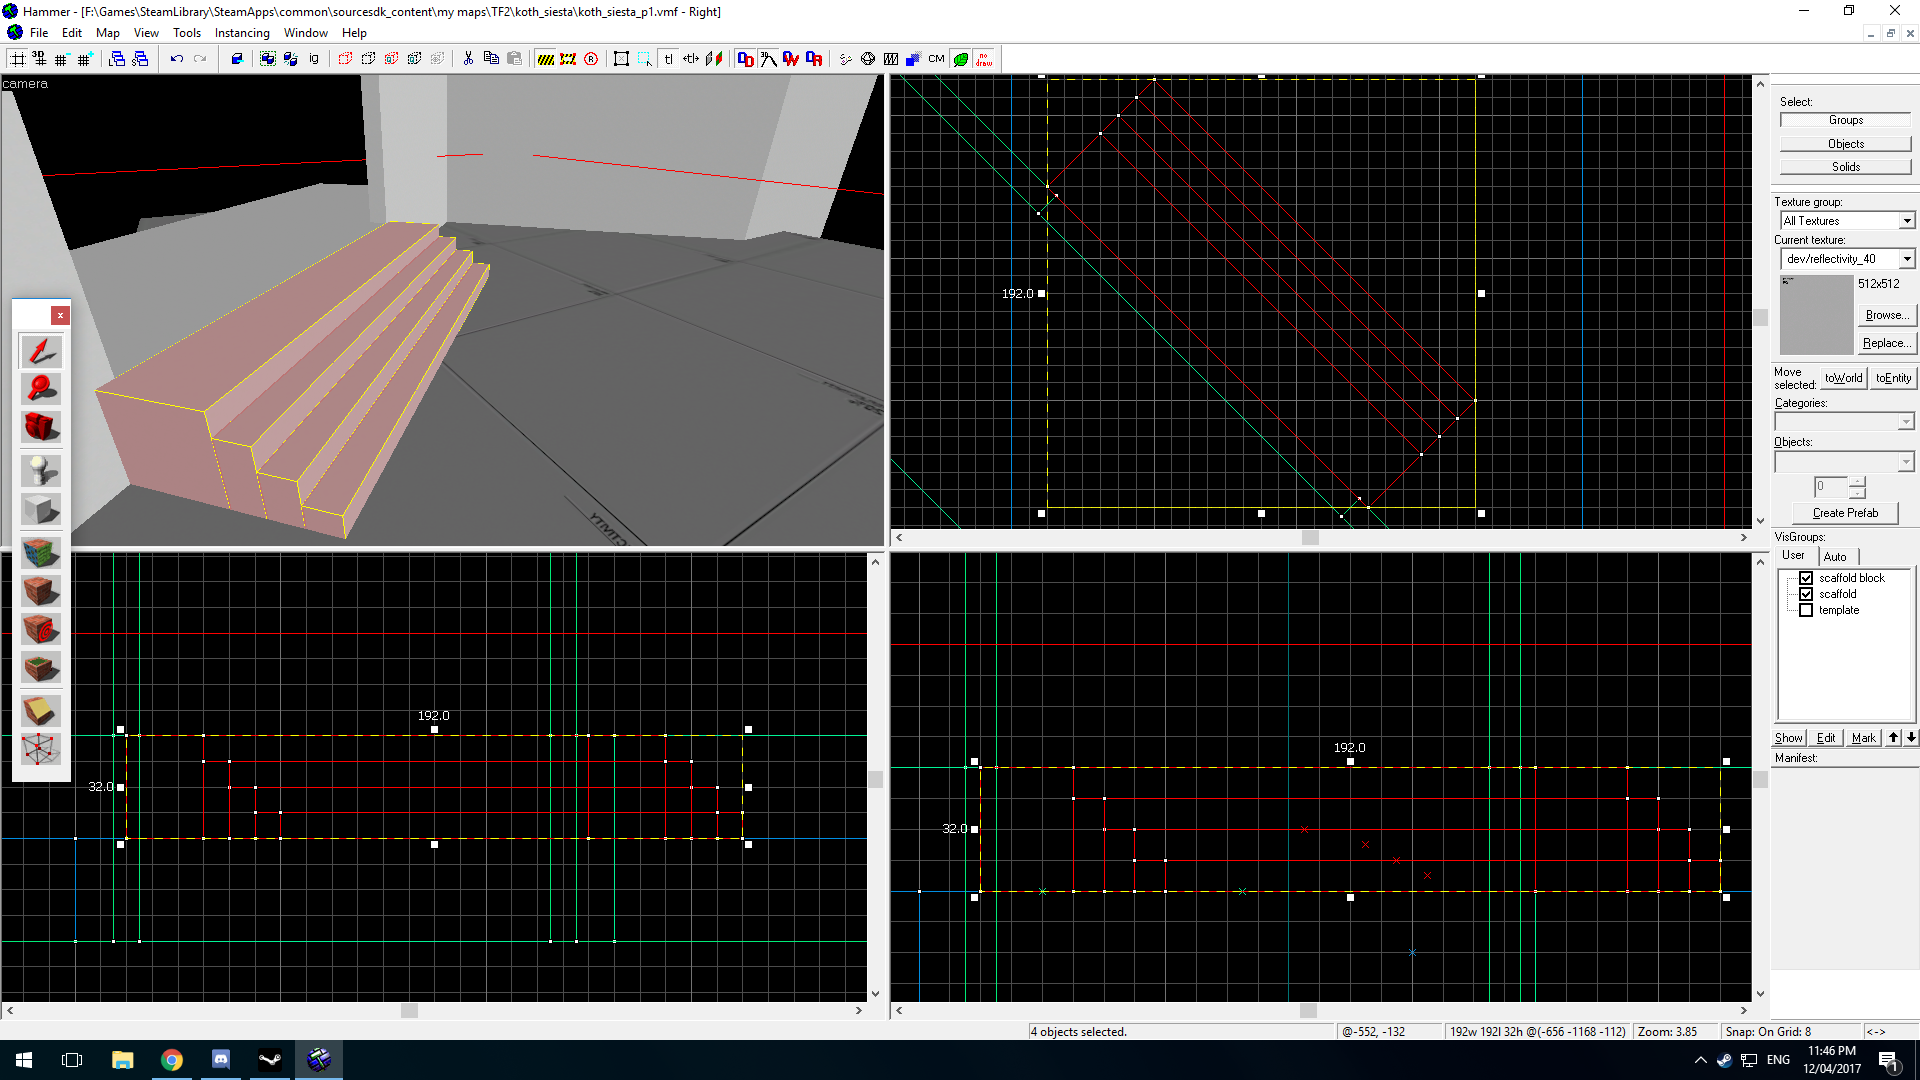Click the Browse... texture button

coord(1887,315)
